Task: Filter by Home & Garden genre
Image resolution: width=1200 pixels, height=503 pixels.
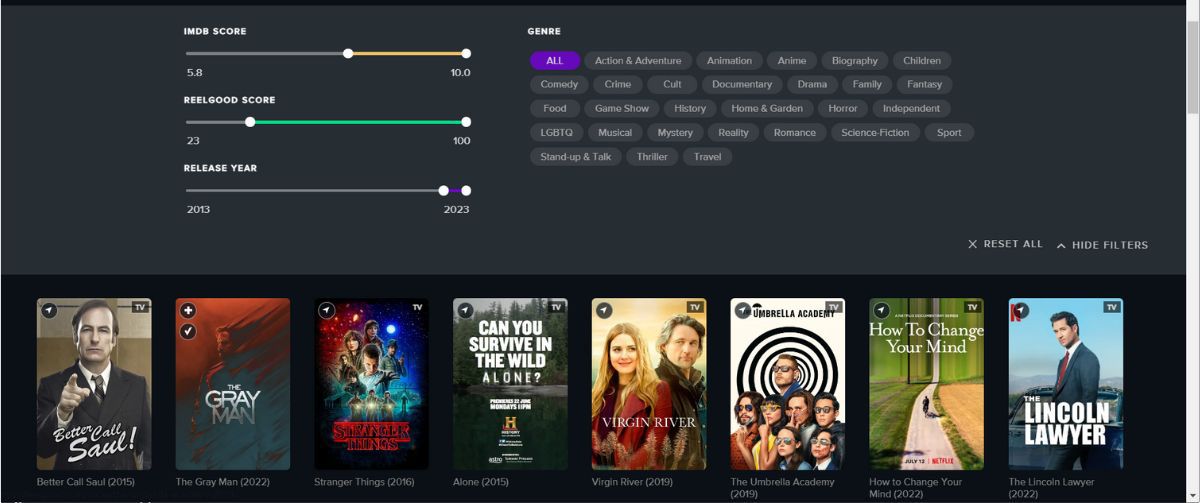Action: coord(767,109)
